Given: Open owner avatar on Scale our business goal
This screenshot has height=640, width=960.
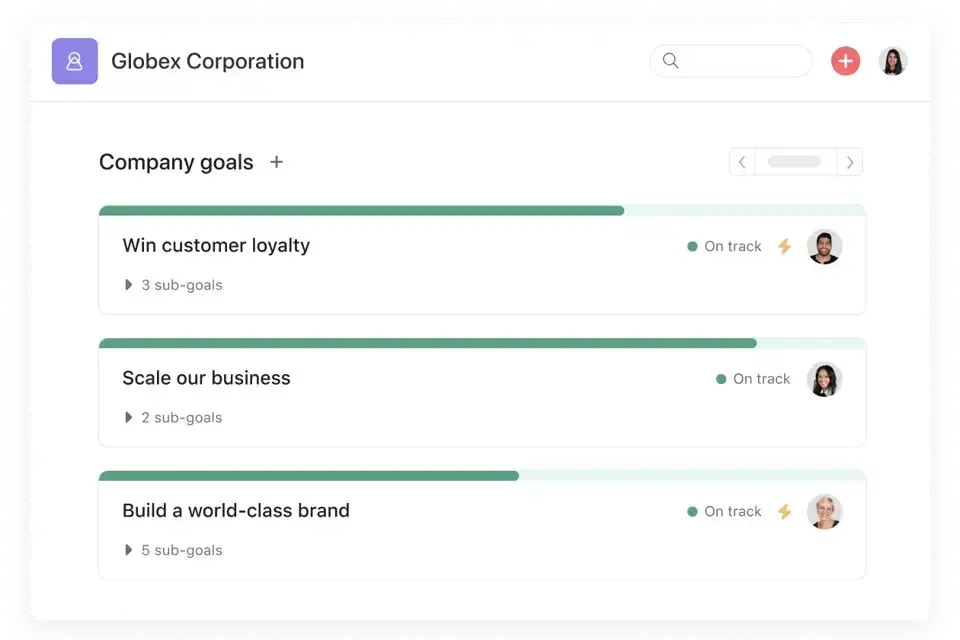Looking at the screenshot, I should [x=824, y=379].
